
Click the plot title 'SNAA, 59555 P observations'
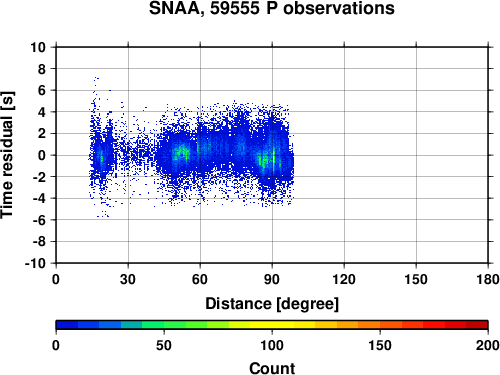point(272,8)
